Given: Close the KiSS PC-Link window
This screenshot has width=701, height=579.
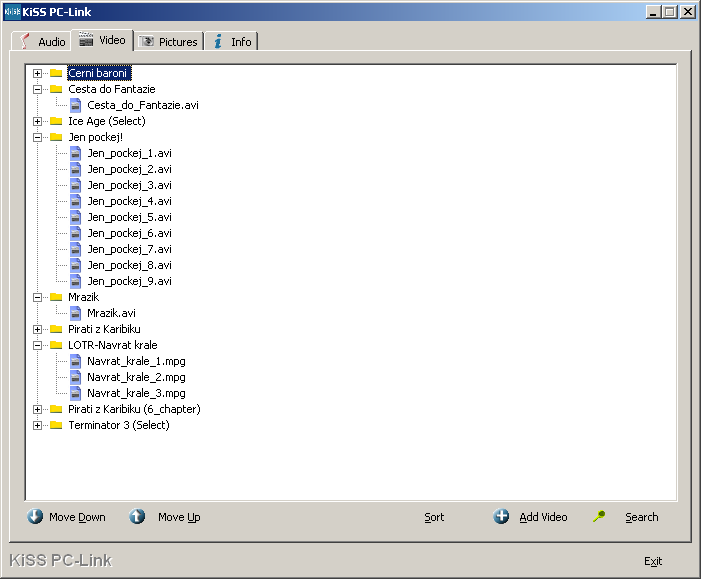Looking at the screenshot, I should click(x=688, y=12).
